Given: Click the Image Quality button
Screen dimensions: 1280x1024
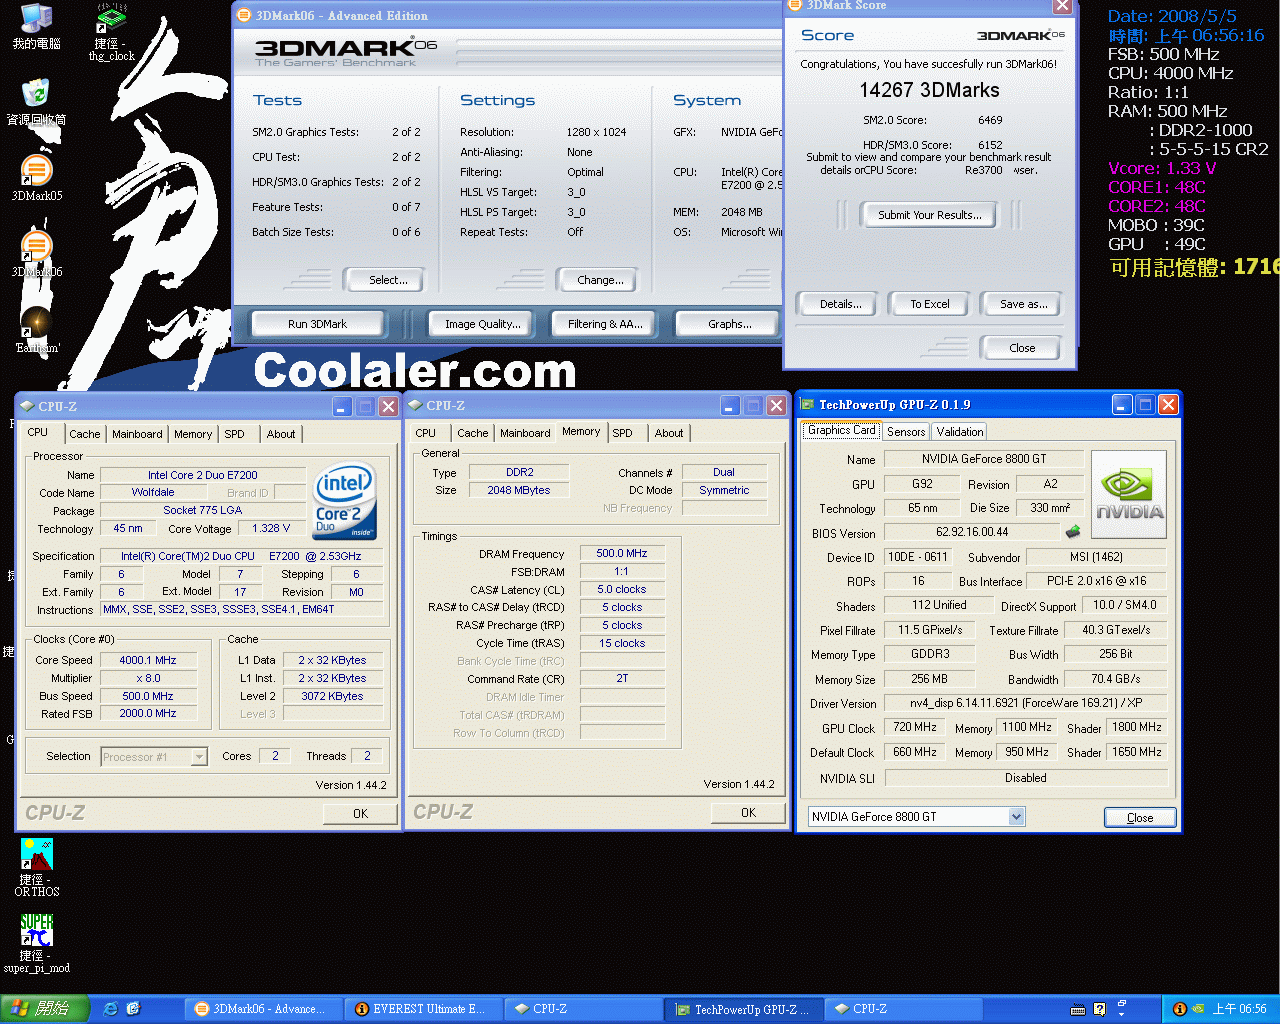Looking at the screenshot, I should coord(483,324).
